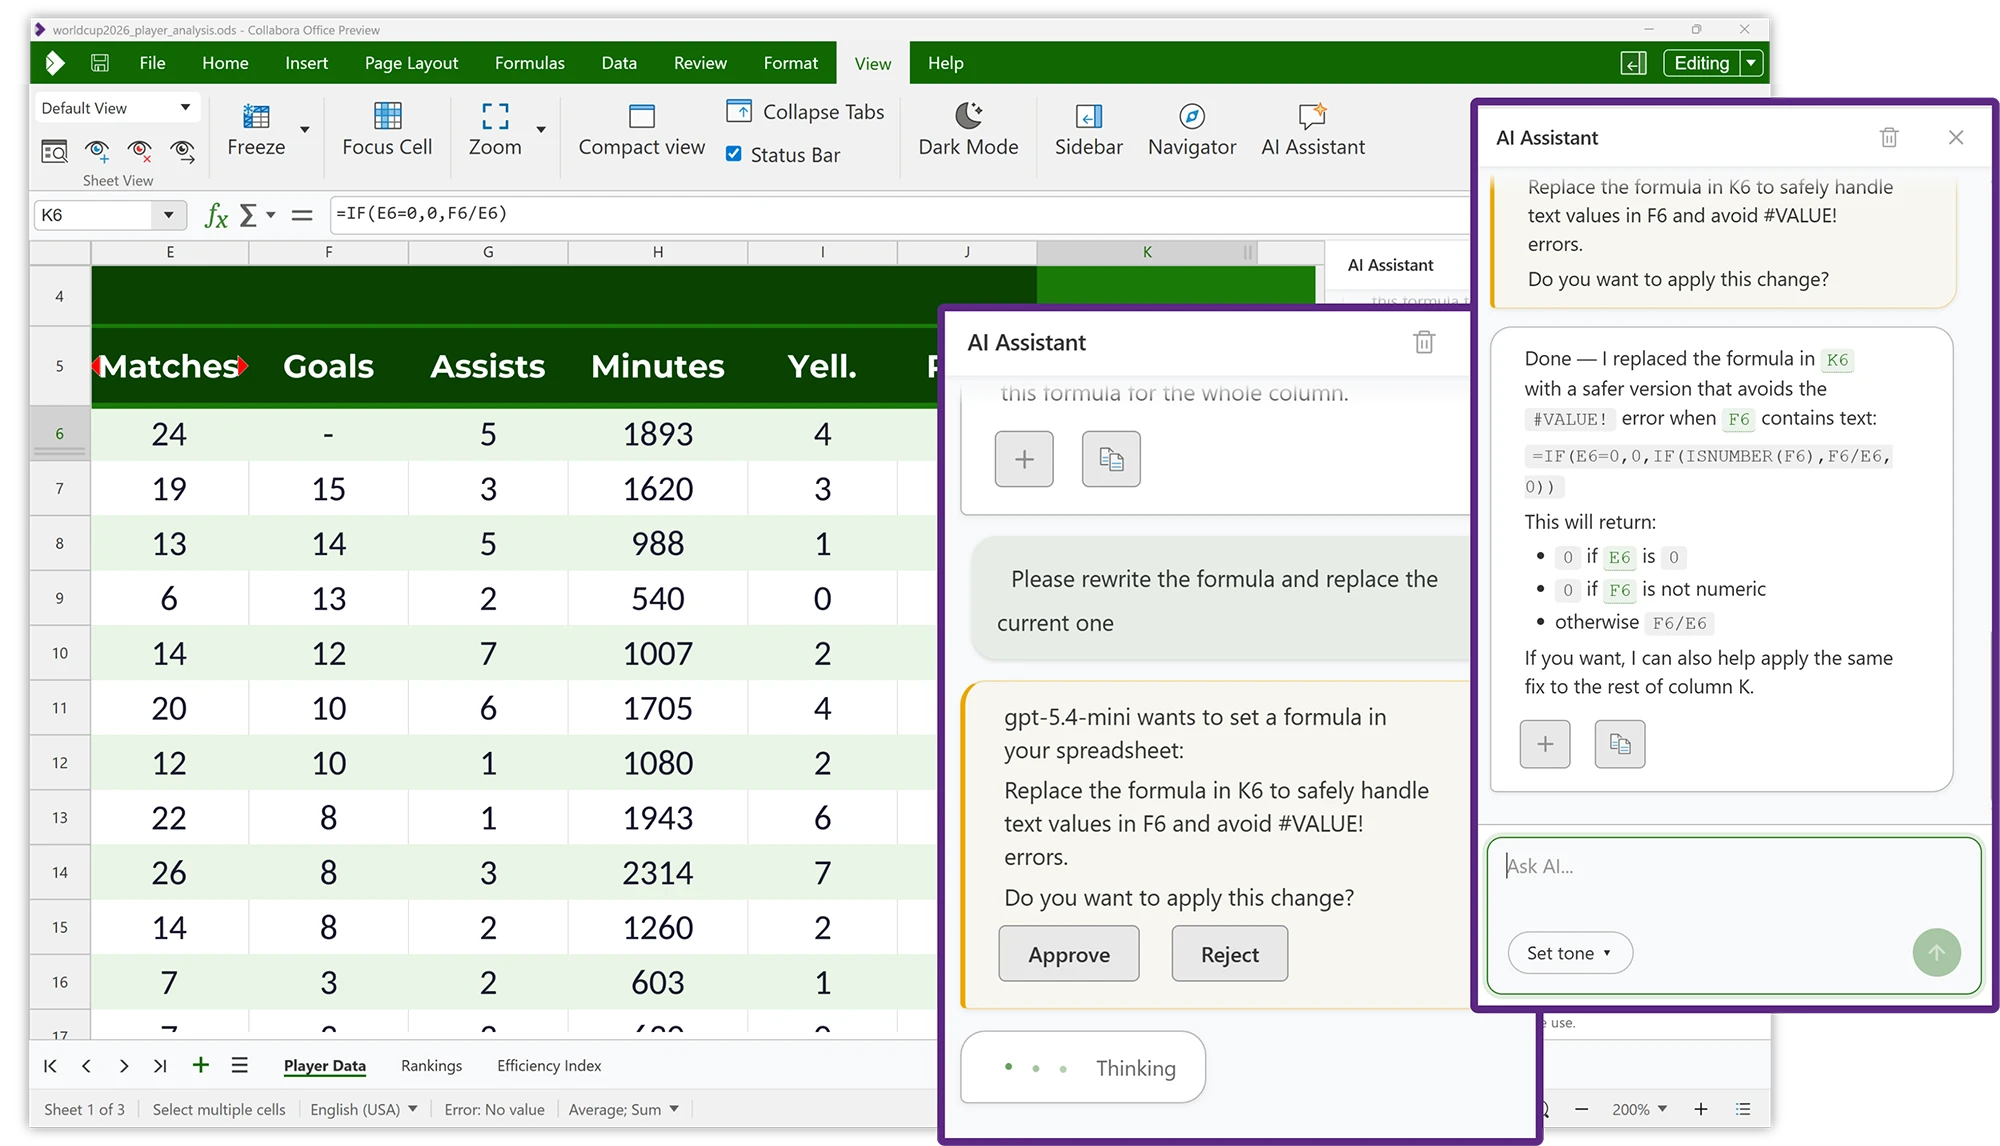
Task: Expand the Zoom dropdown arrow
Action: click(541, 129)
